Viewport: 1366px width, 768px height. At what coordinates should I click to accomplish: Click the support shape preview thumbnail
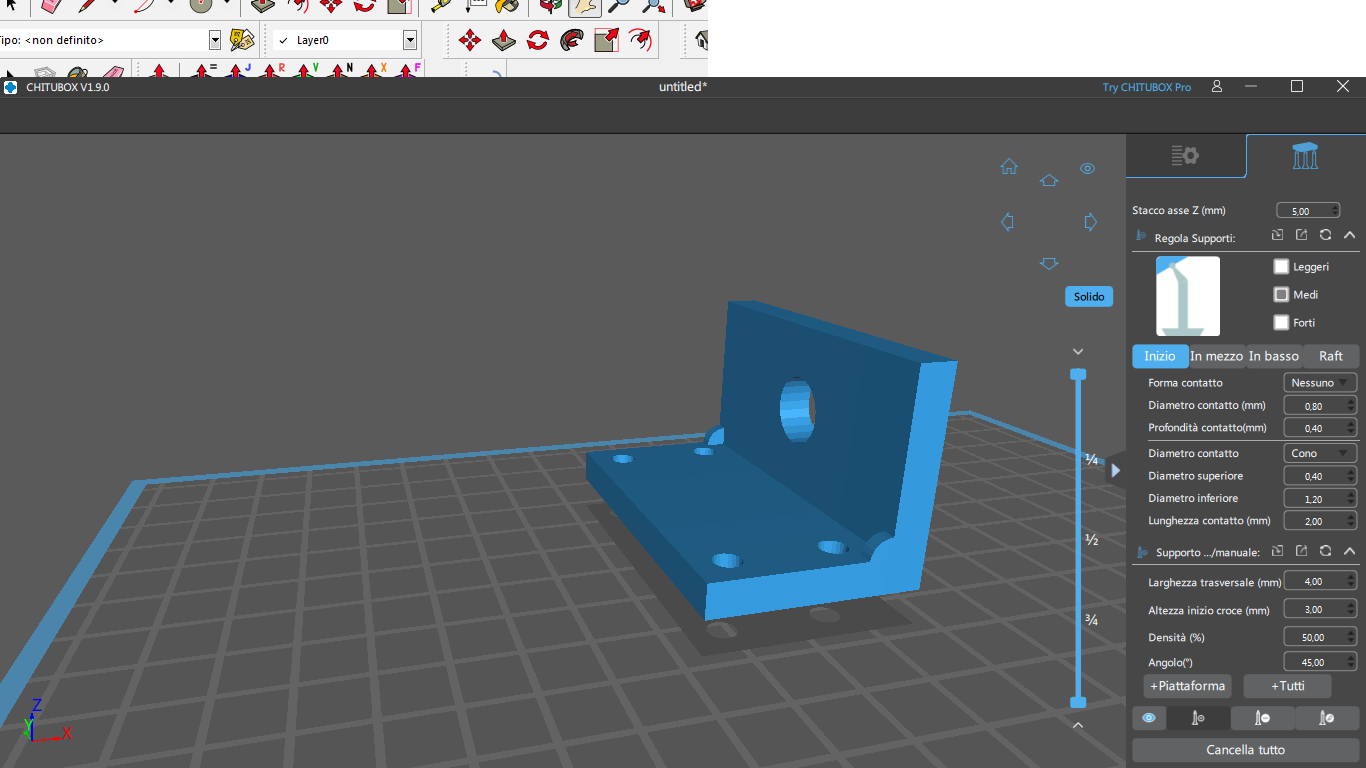click(1188, 296)
